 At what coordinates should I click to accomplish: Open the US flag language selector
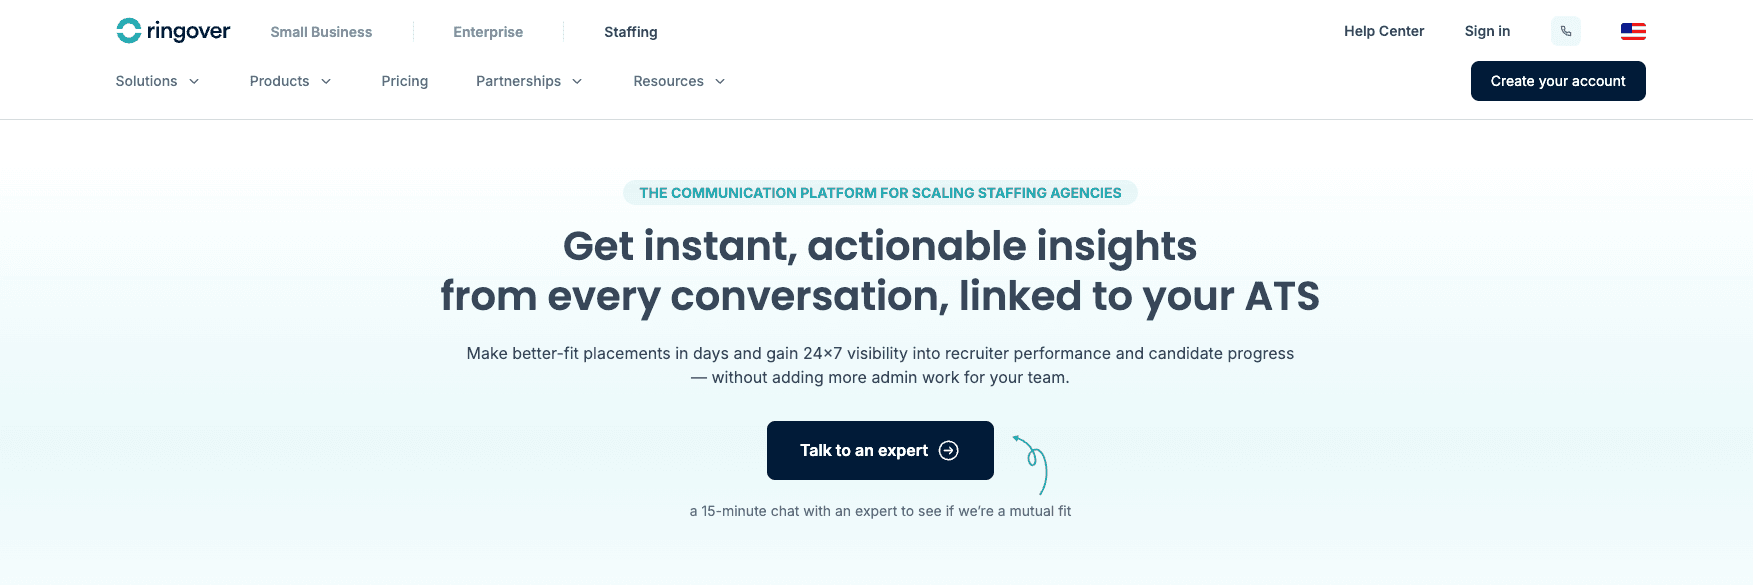click(x=1633, y=31)
